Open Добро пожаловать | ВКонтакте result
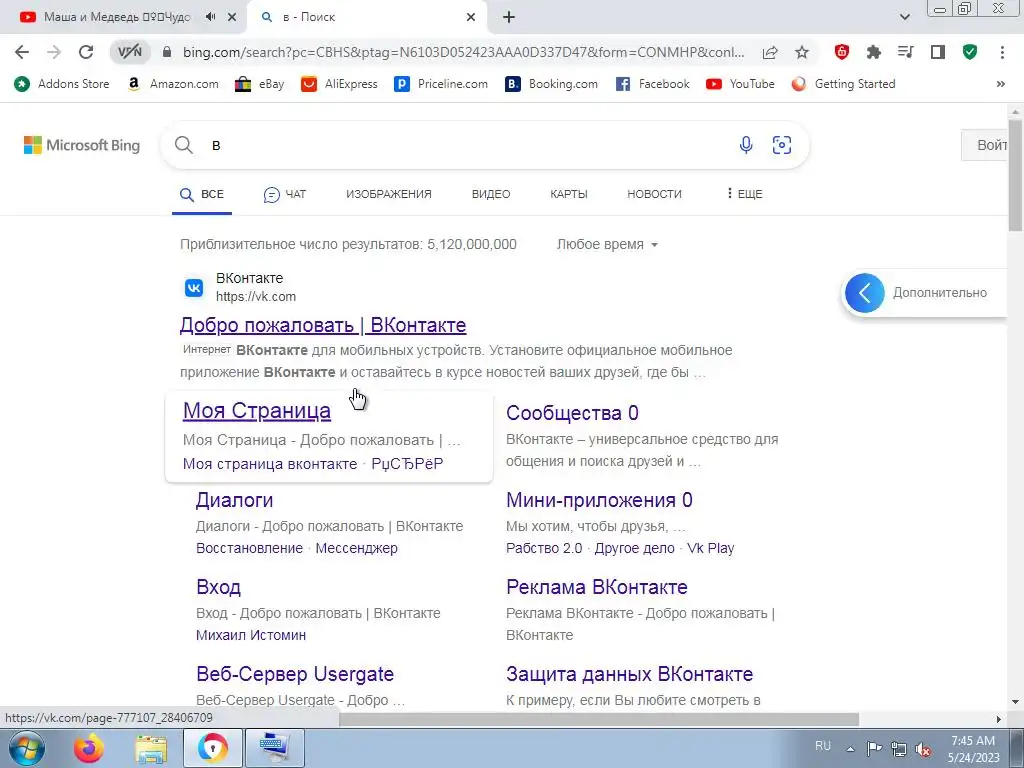 click(323, 325)
